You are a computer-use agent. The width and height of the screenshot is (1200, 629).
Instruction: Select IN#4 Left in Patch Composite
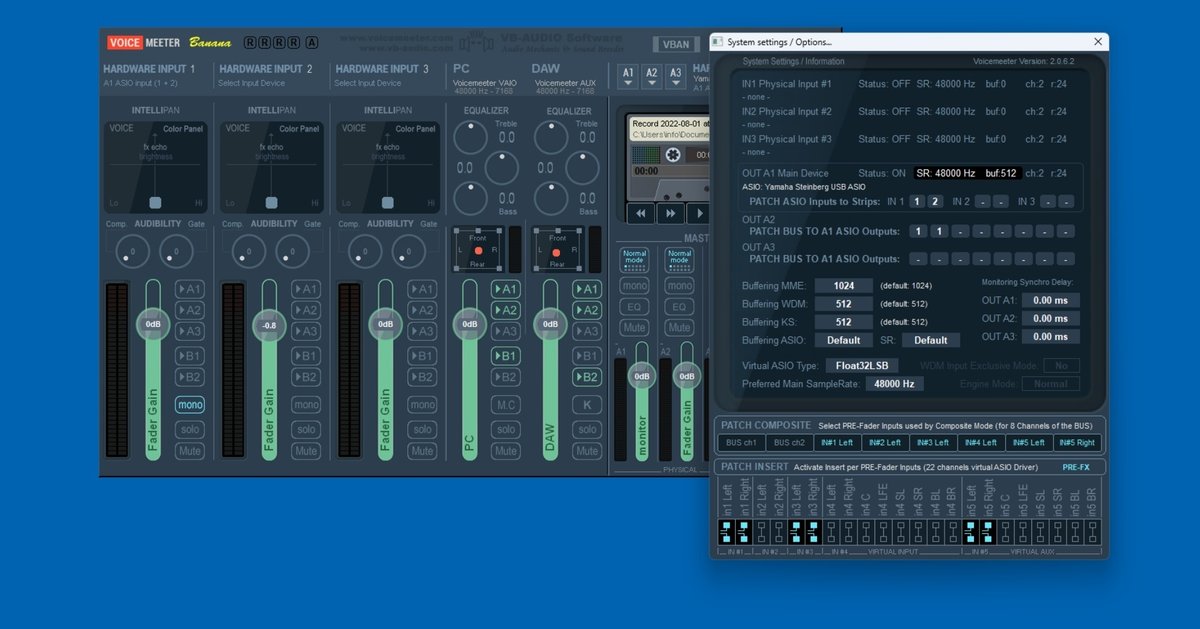(x=981, y=442)
